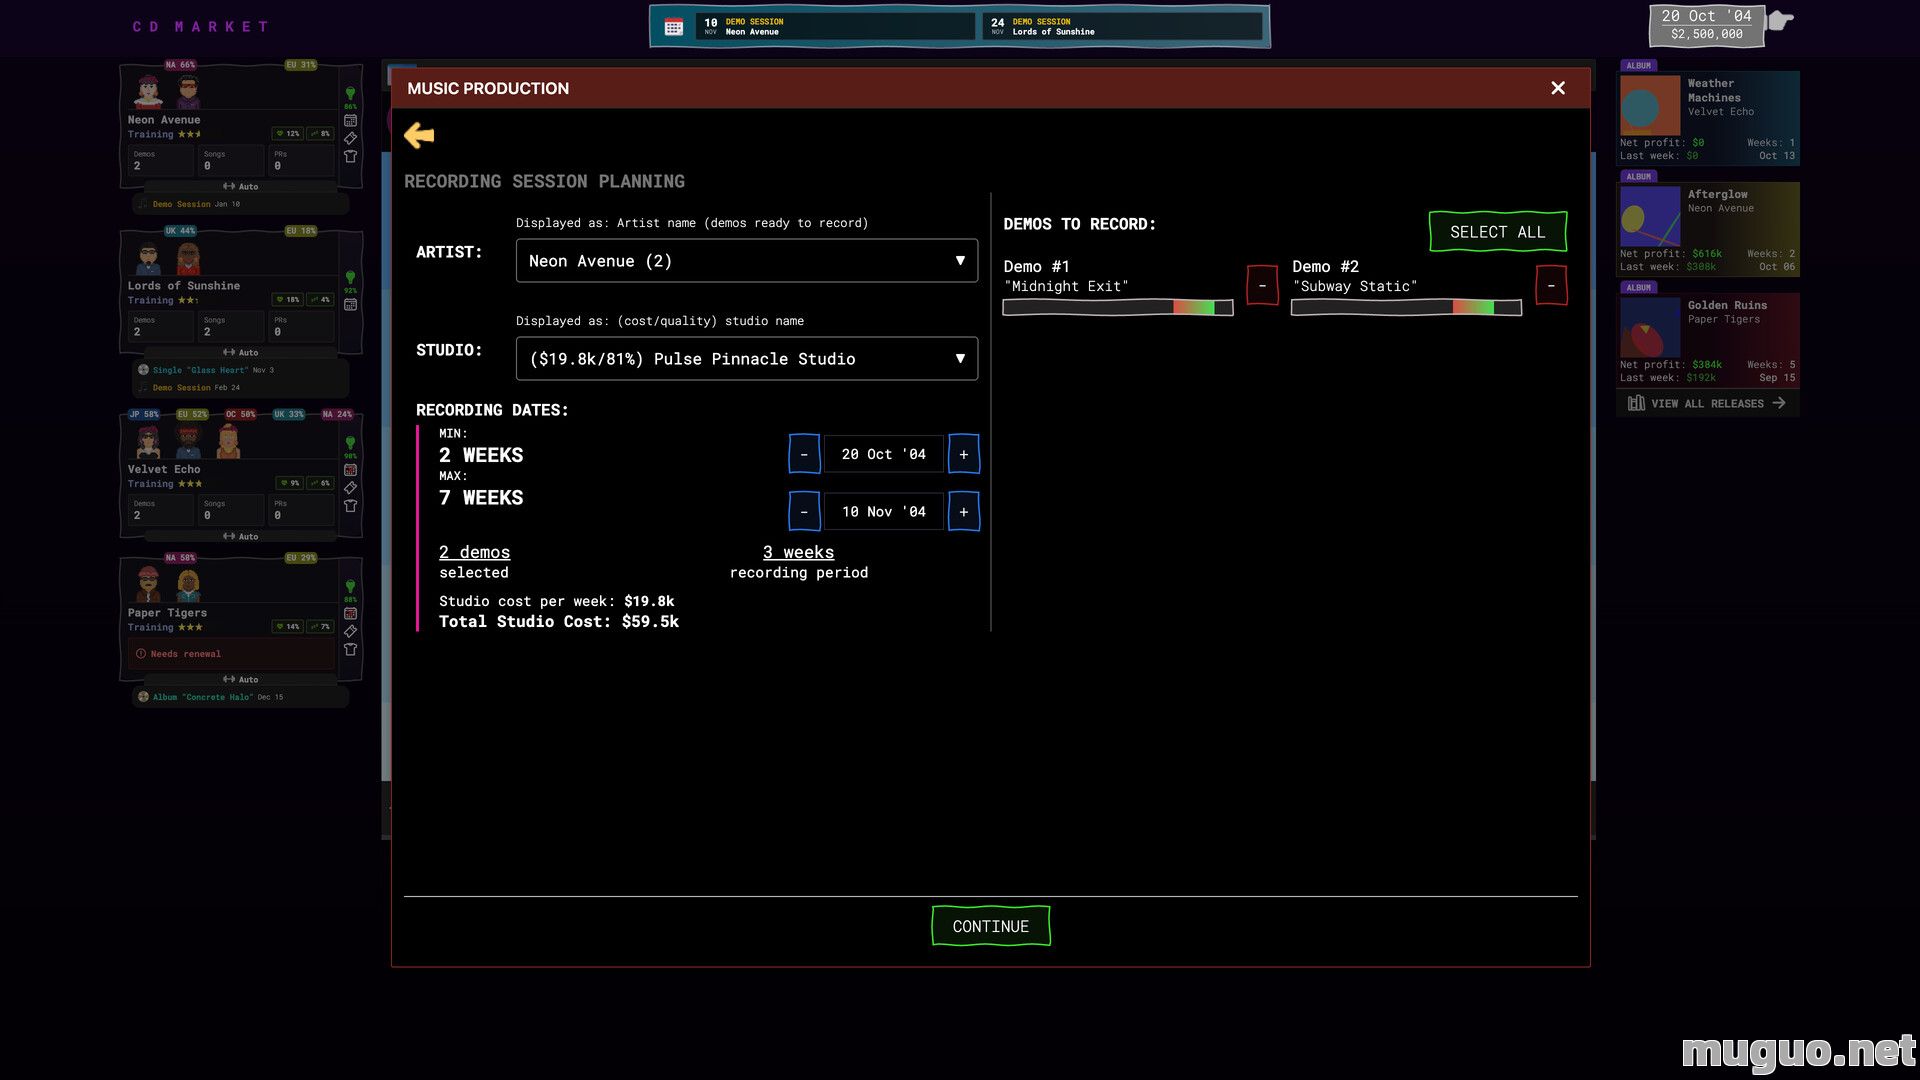Open the Studio dropdown showing Pulse Pinnacle Studio

point(747,359)
